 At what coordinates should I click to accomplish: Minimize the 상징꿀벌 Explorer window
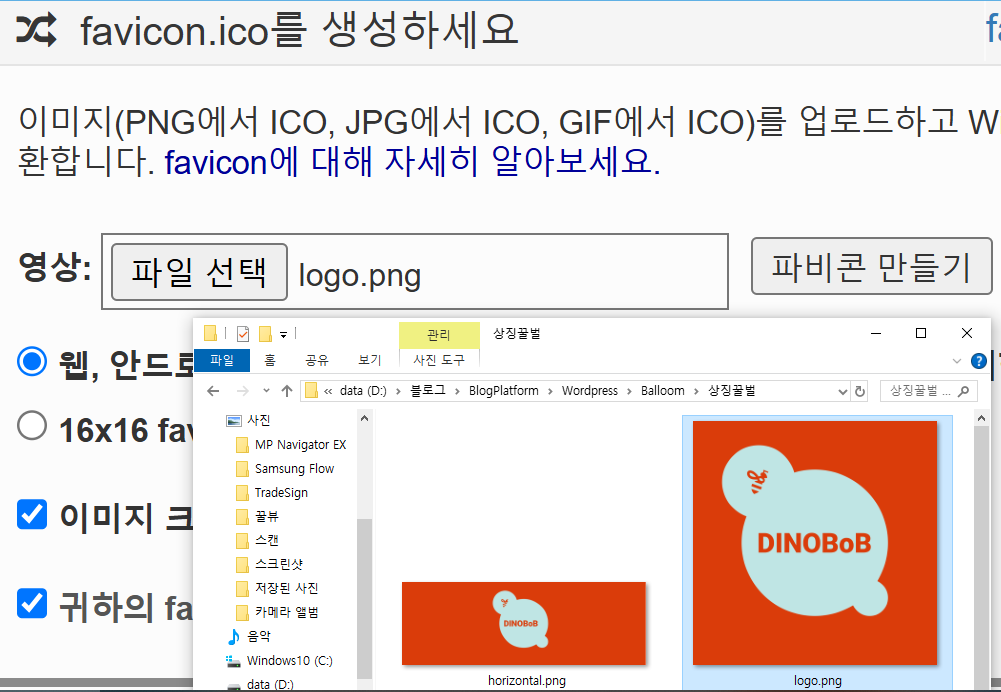point(876,333)
